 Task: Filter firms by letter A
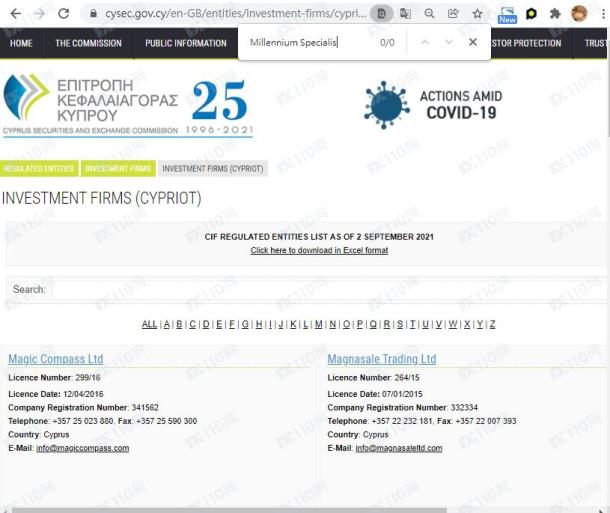pyautogui.click(x=167, y=324)
